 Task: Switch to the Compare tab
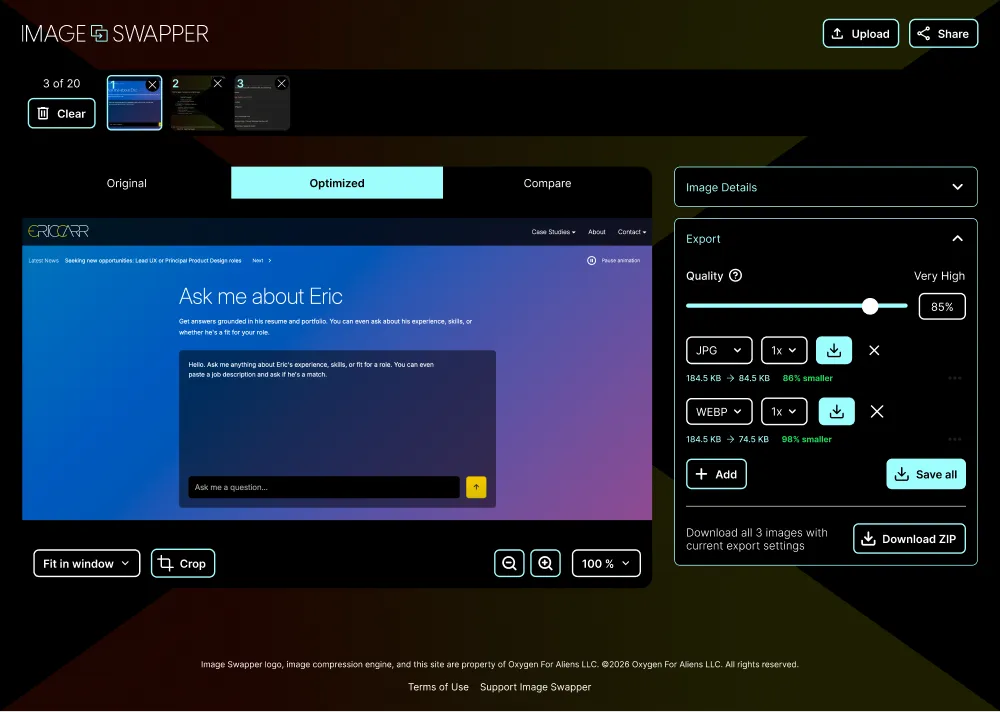547,183
